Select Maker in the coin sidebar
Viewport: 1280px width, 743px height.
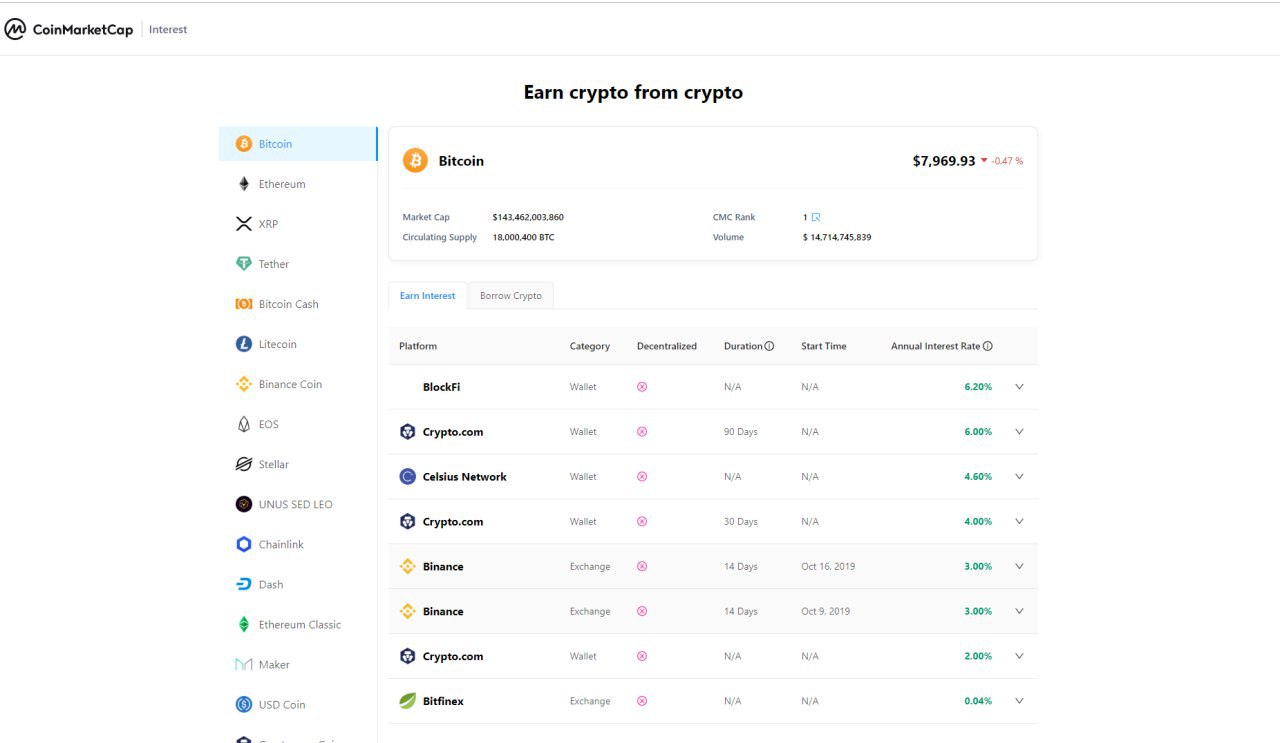[x=298, y=664]
